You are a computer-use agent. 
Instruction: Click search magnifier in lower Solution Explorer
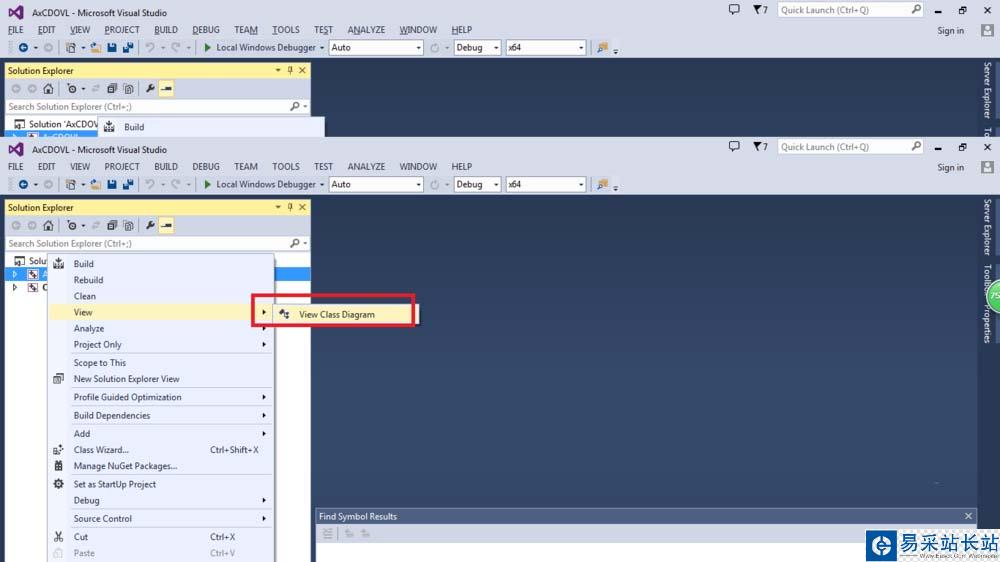tap(295, 243)
